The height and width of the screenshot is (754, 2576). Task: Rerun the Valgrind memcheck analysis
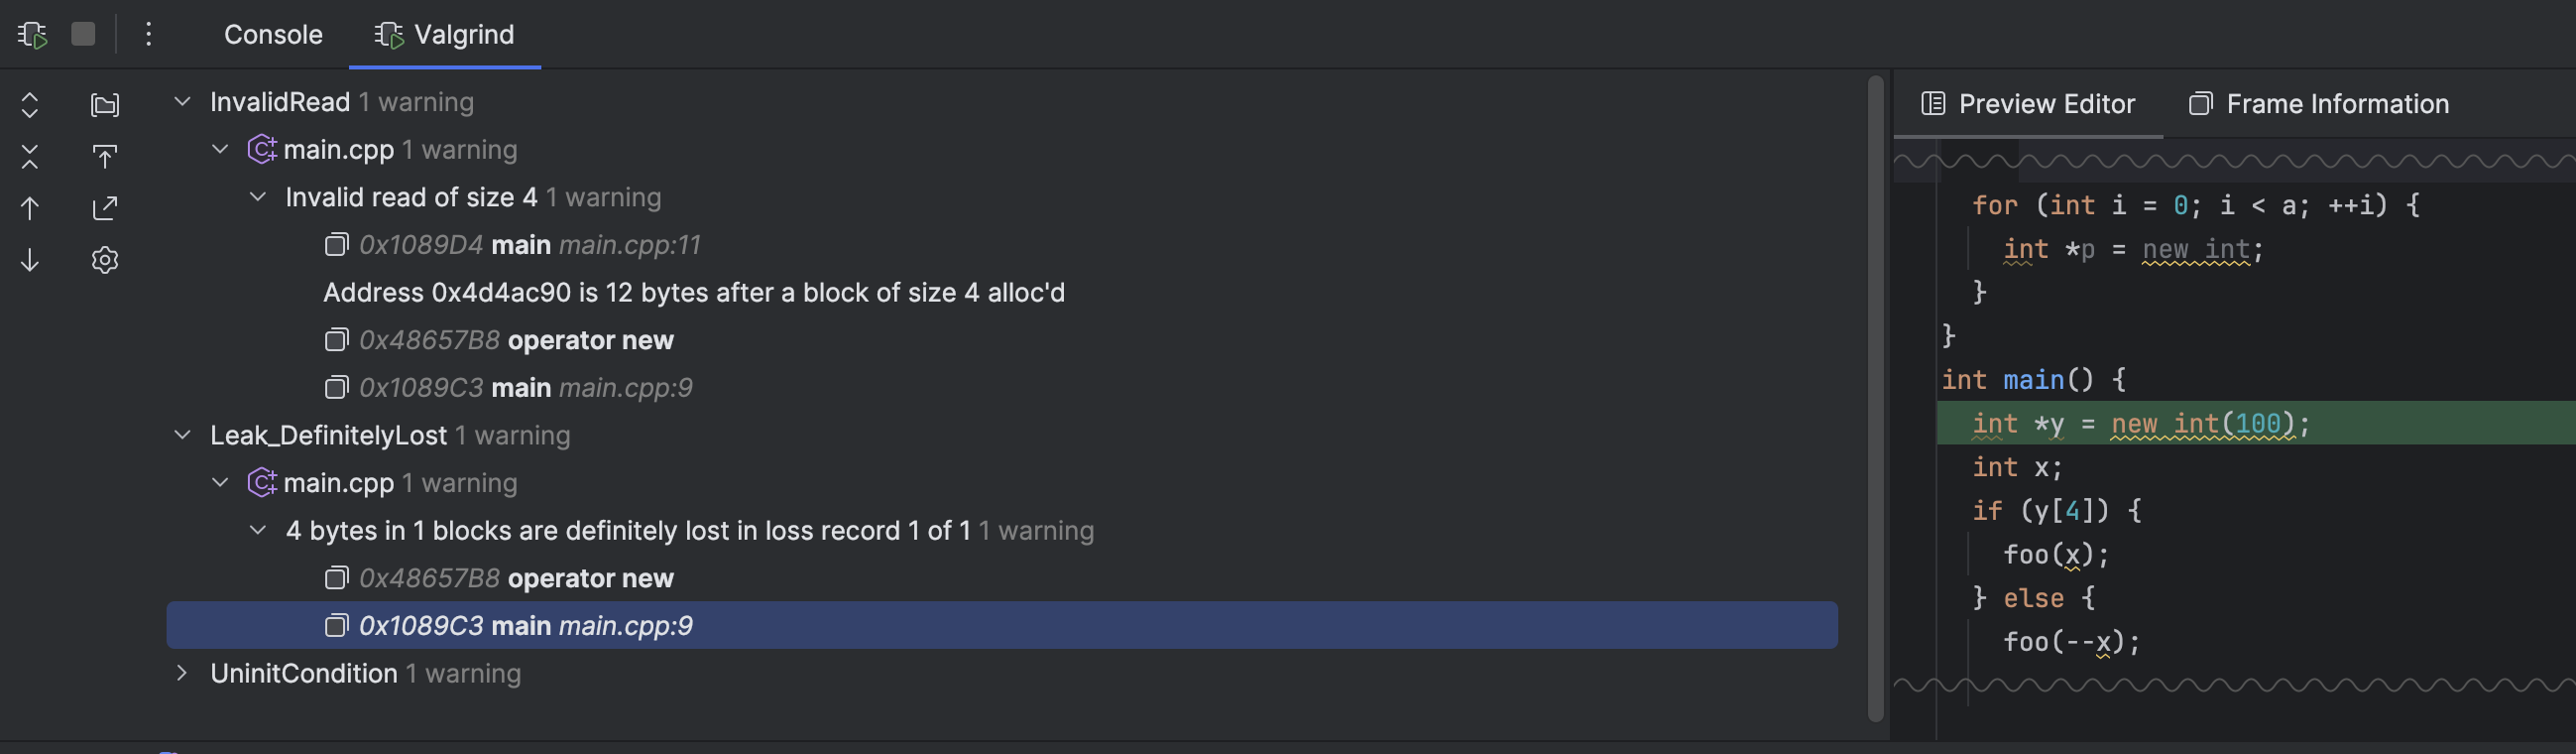coord(30,33)
